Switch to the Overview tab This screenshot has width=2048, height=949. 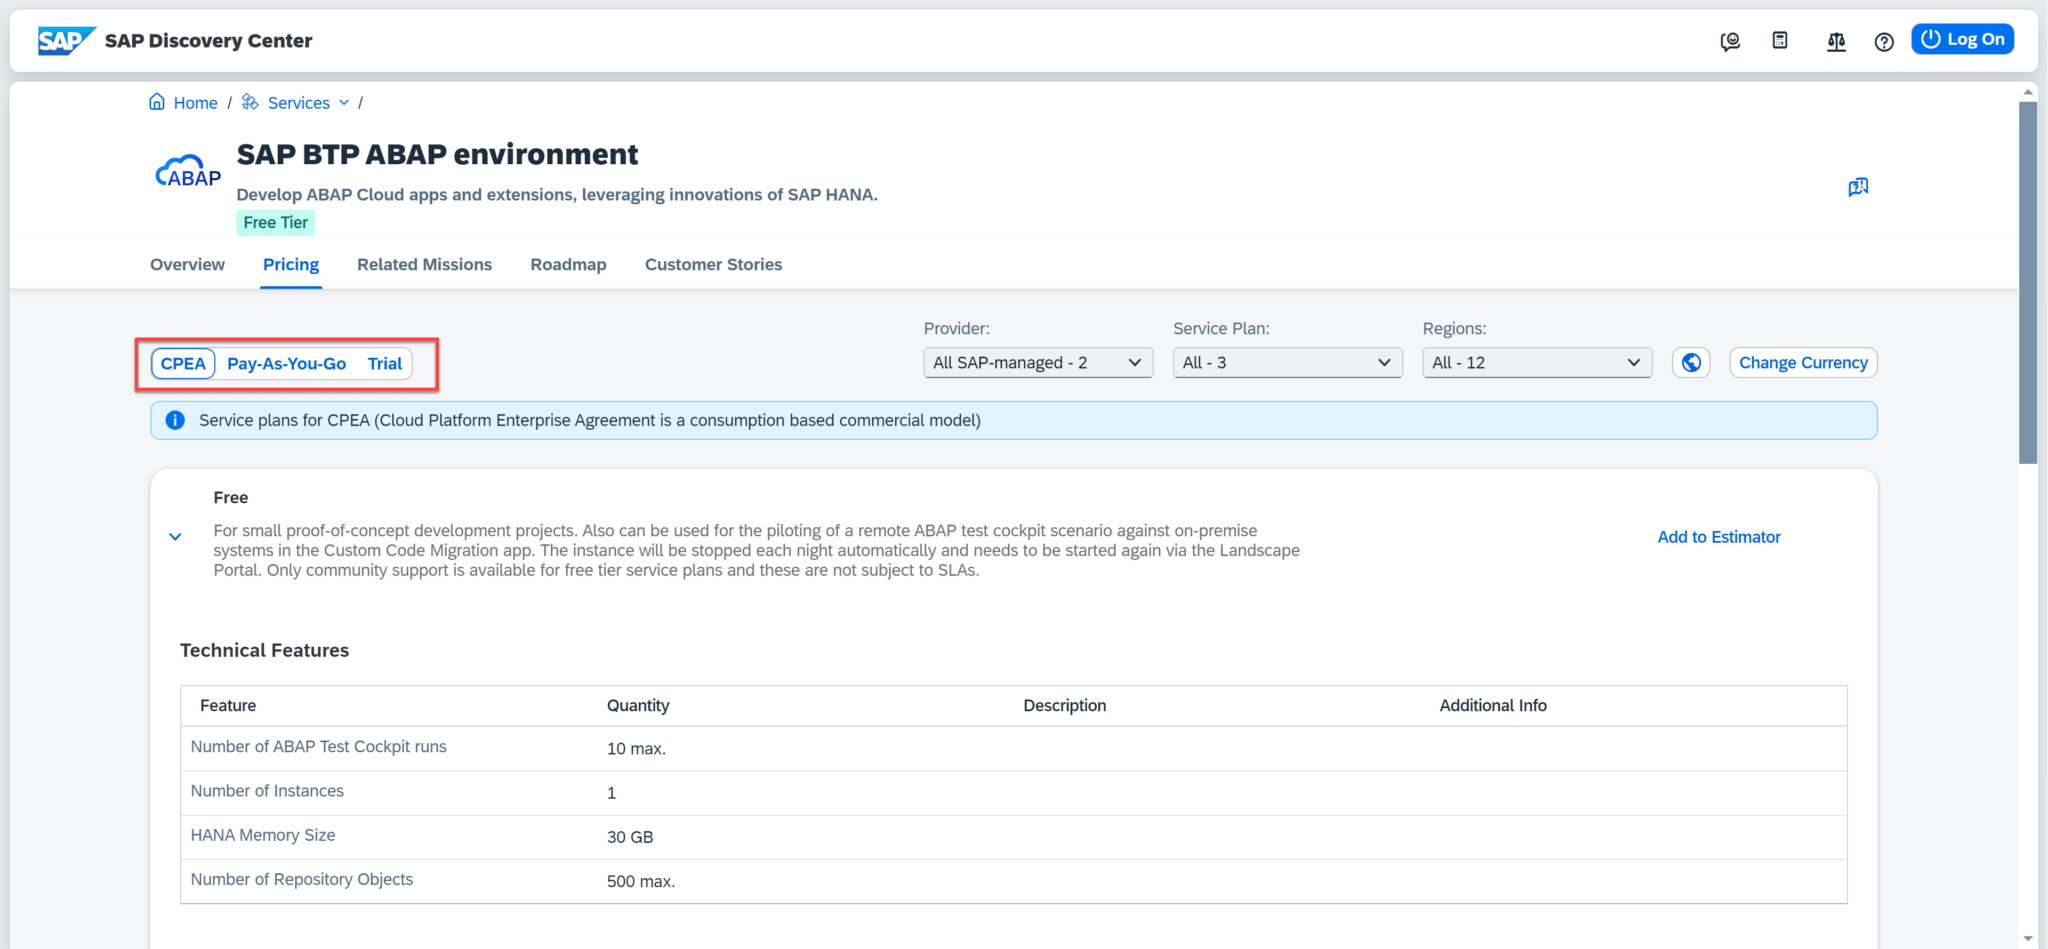point(187,264)
